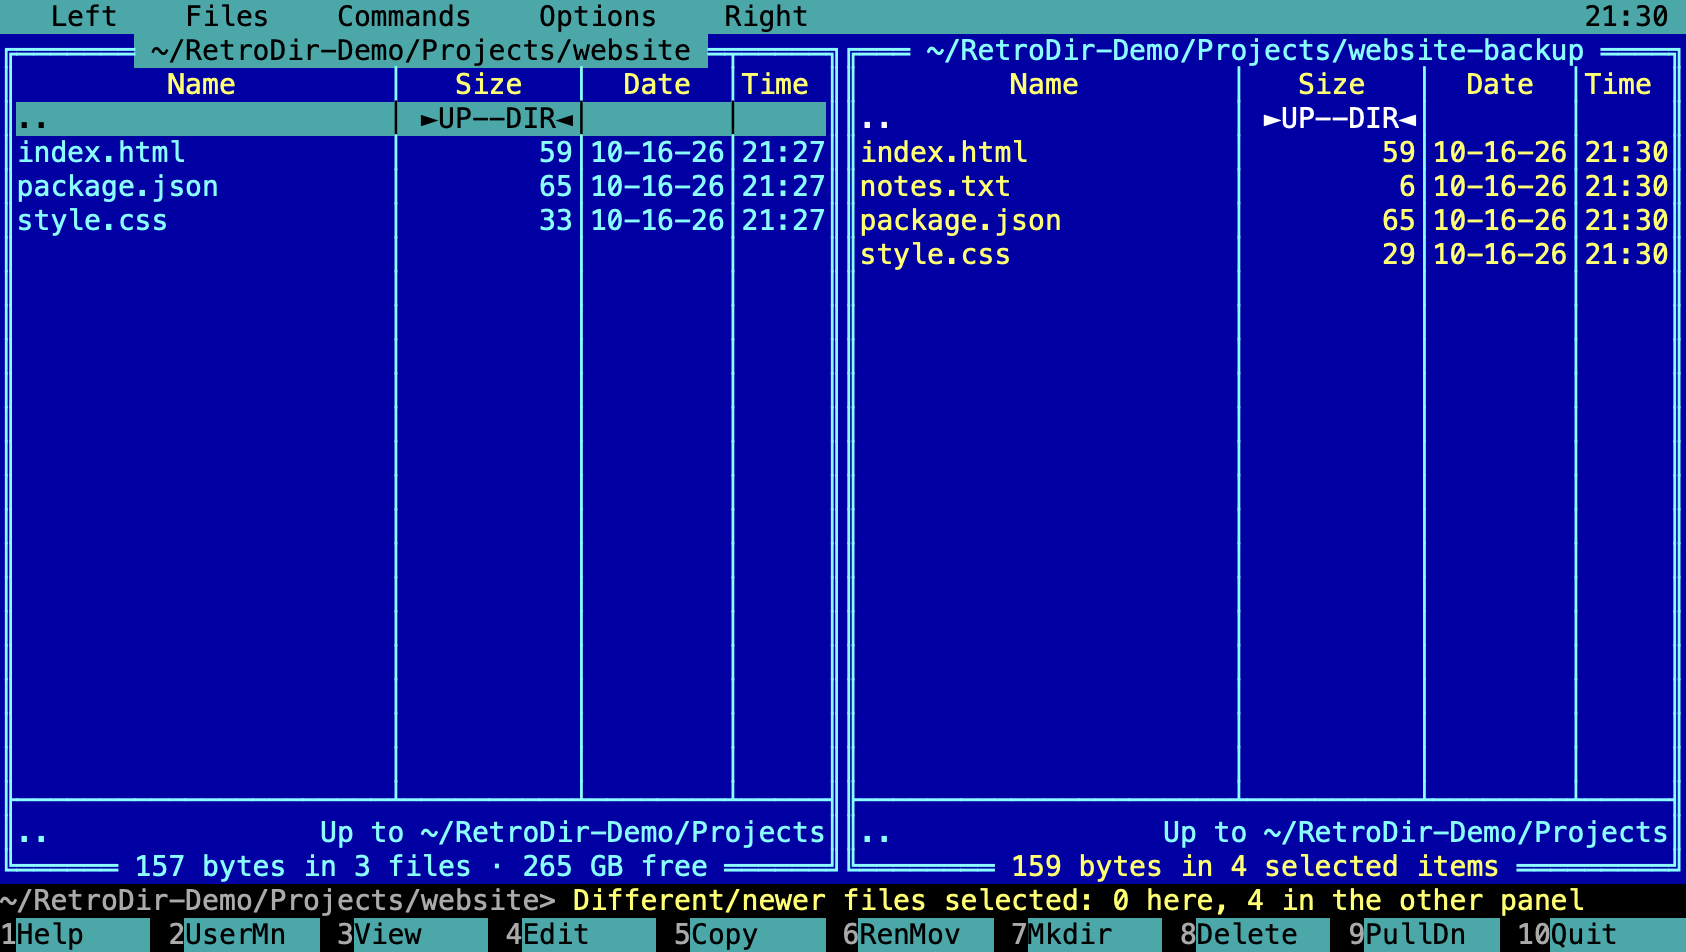Click the 10 Quit function key
1686x952 pixels.
(1601, 935)
